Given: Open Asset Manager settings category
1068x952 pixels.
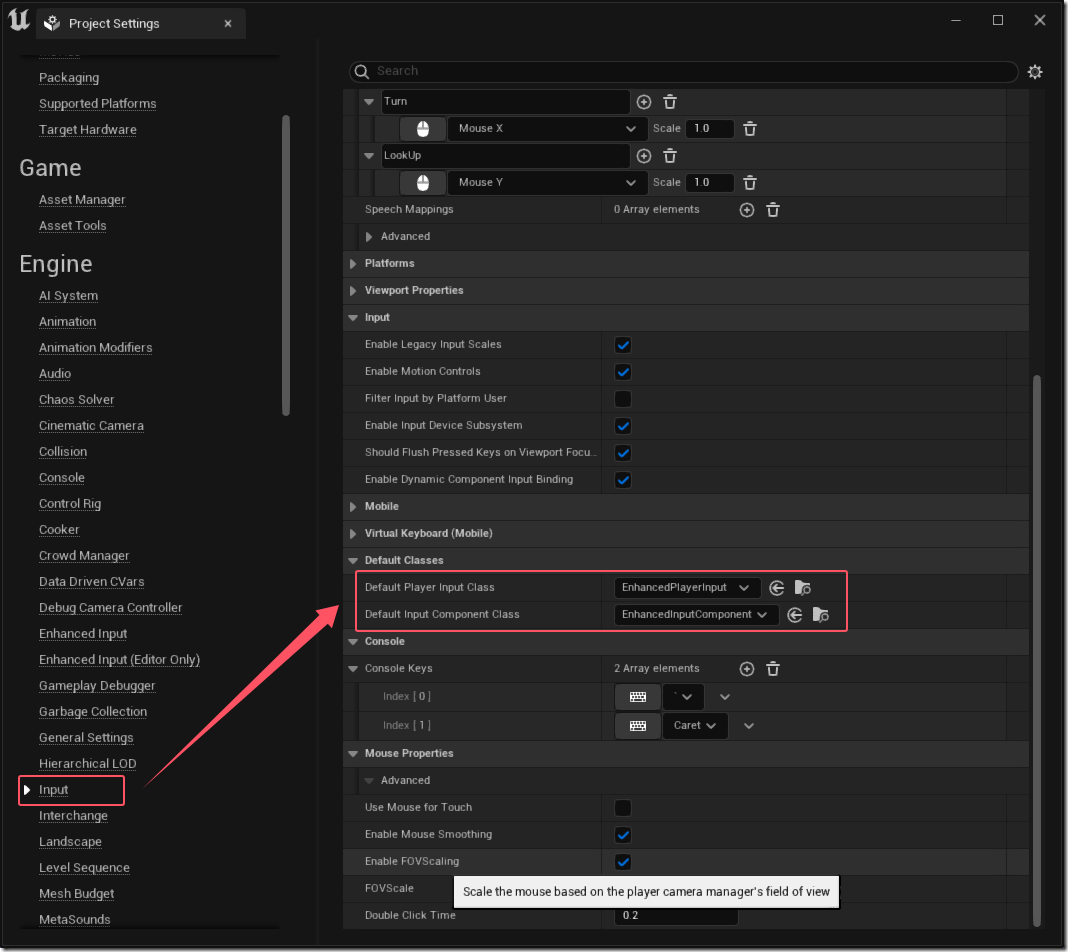Looking at the screenshot, I should point(82,200).
